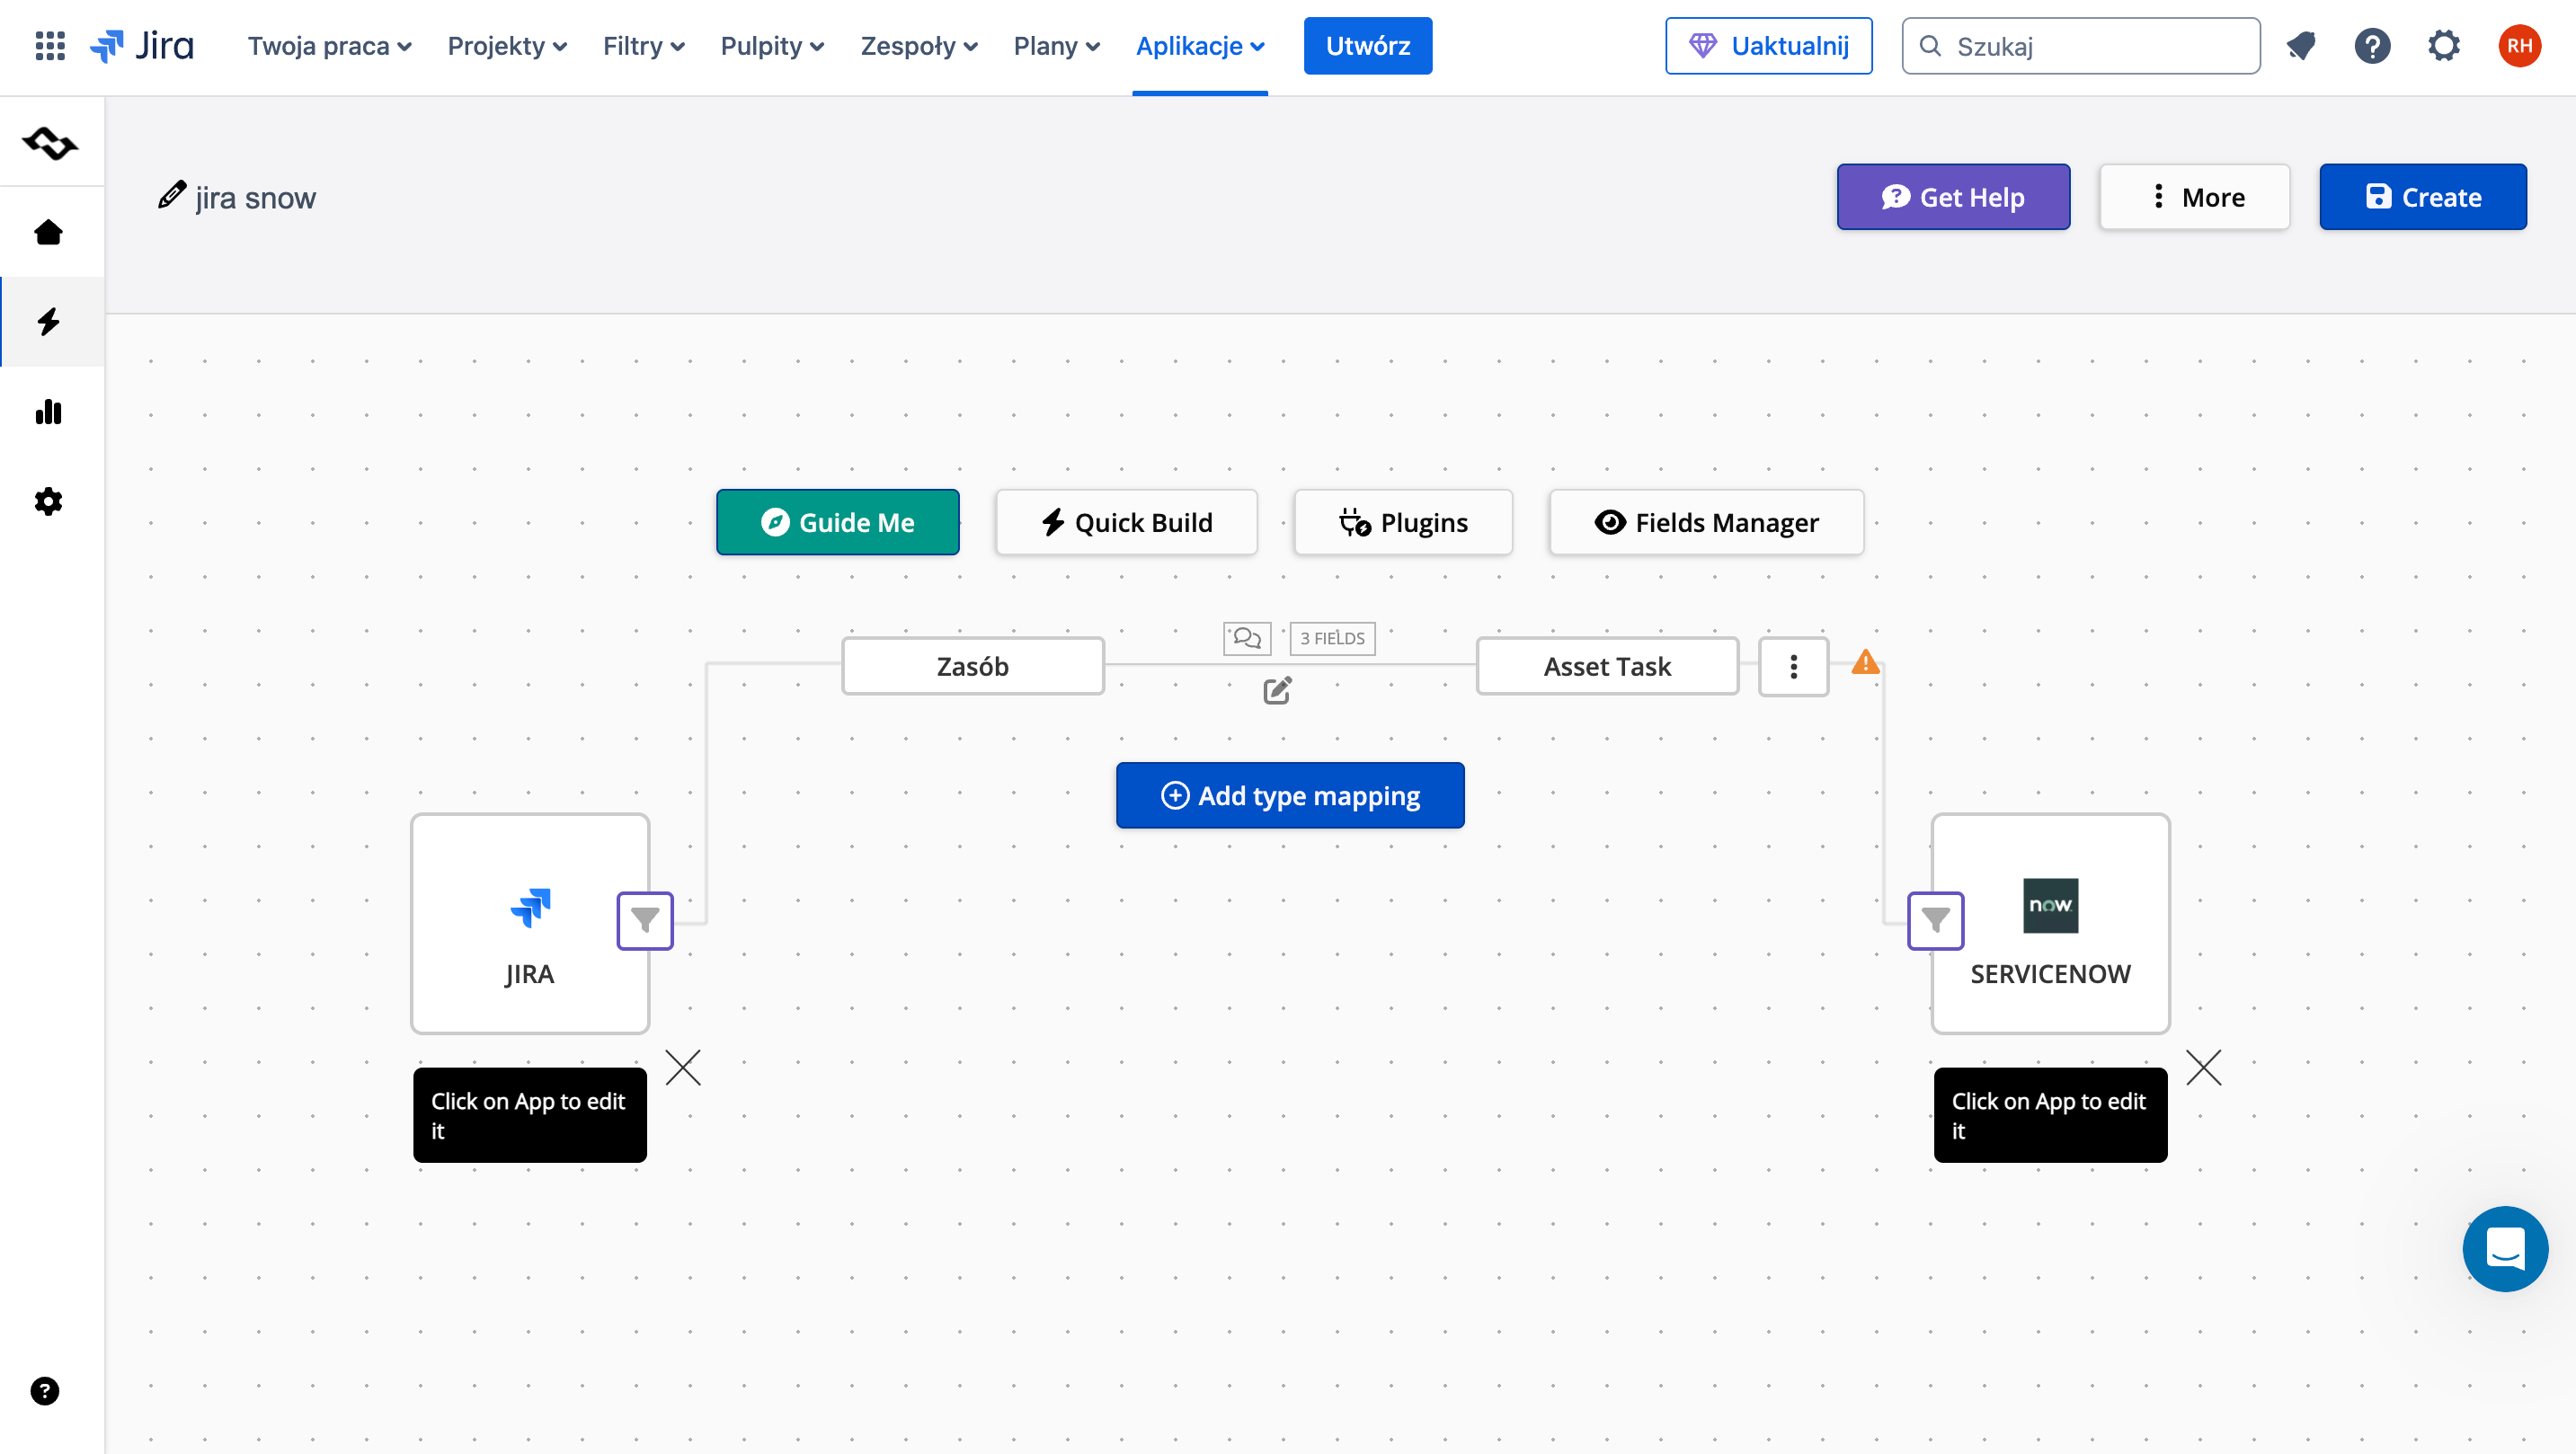Open the RH user avatar menu
The image size is (2576, 1454).
2519,46
